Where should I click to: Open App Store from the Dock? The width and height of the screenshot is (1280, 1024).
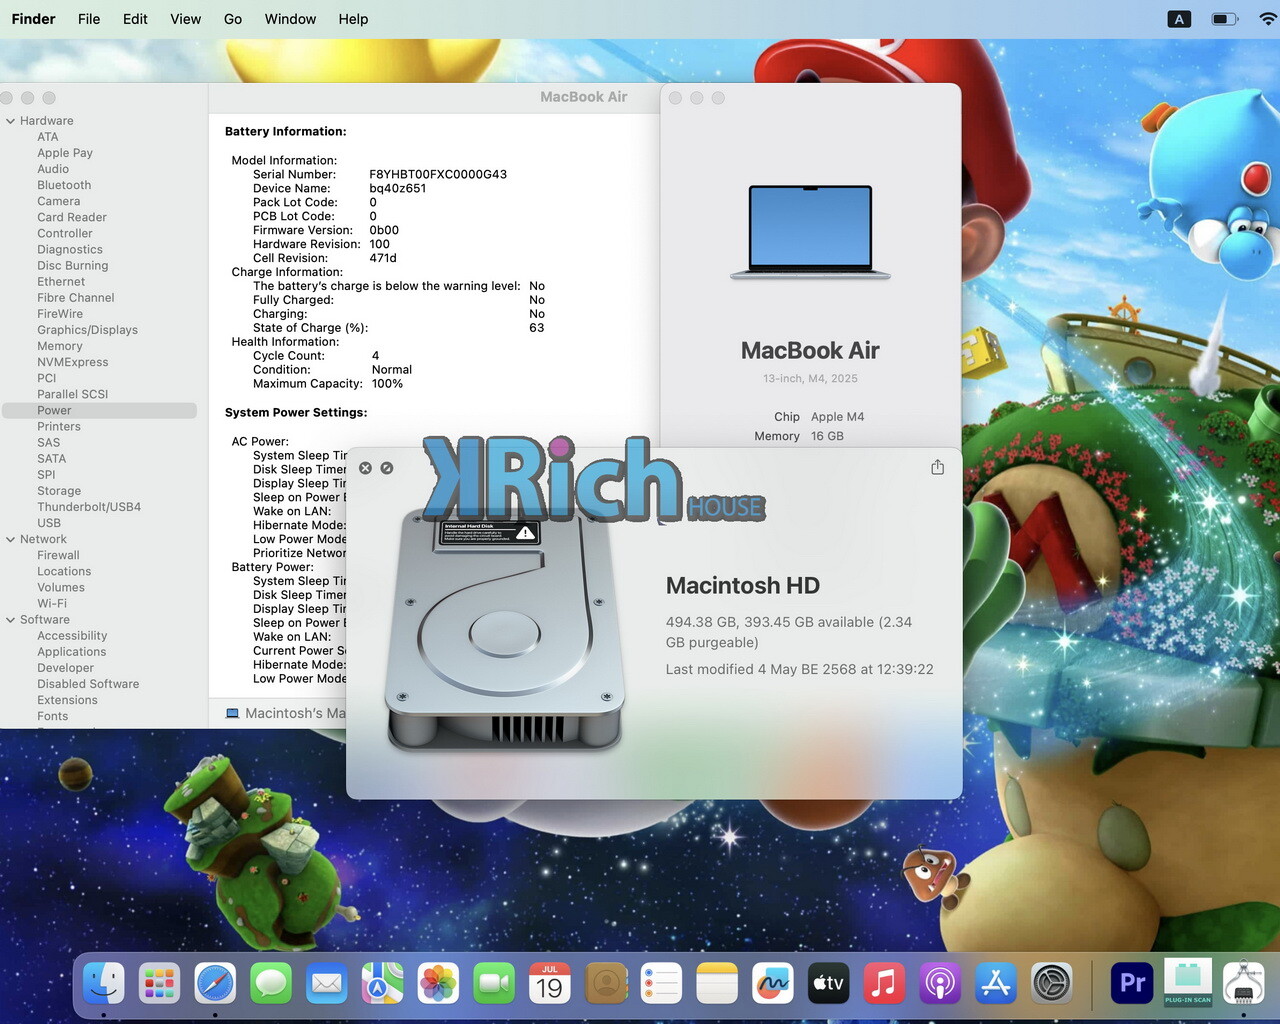coord(996,984)
